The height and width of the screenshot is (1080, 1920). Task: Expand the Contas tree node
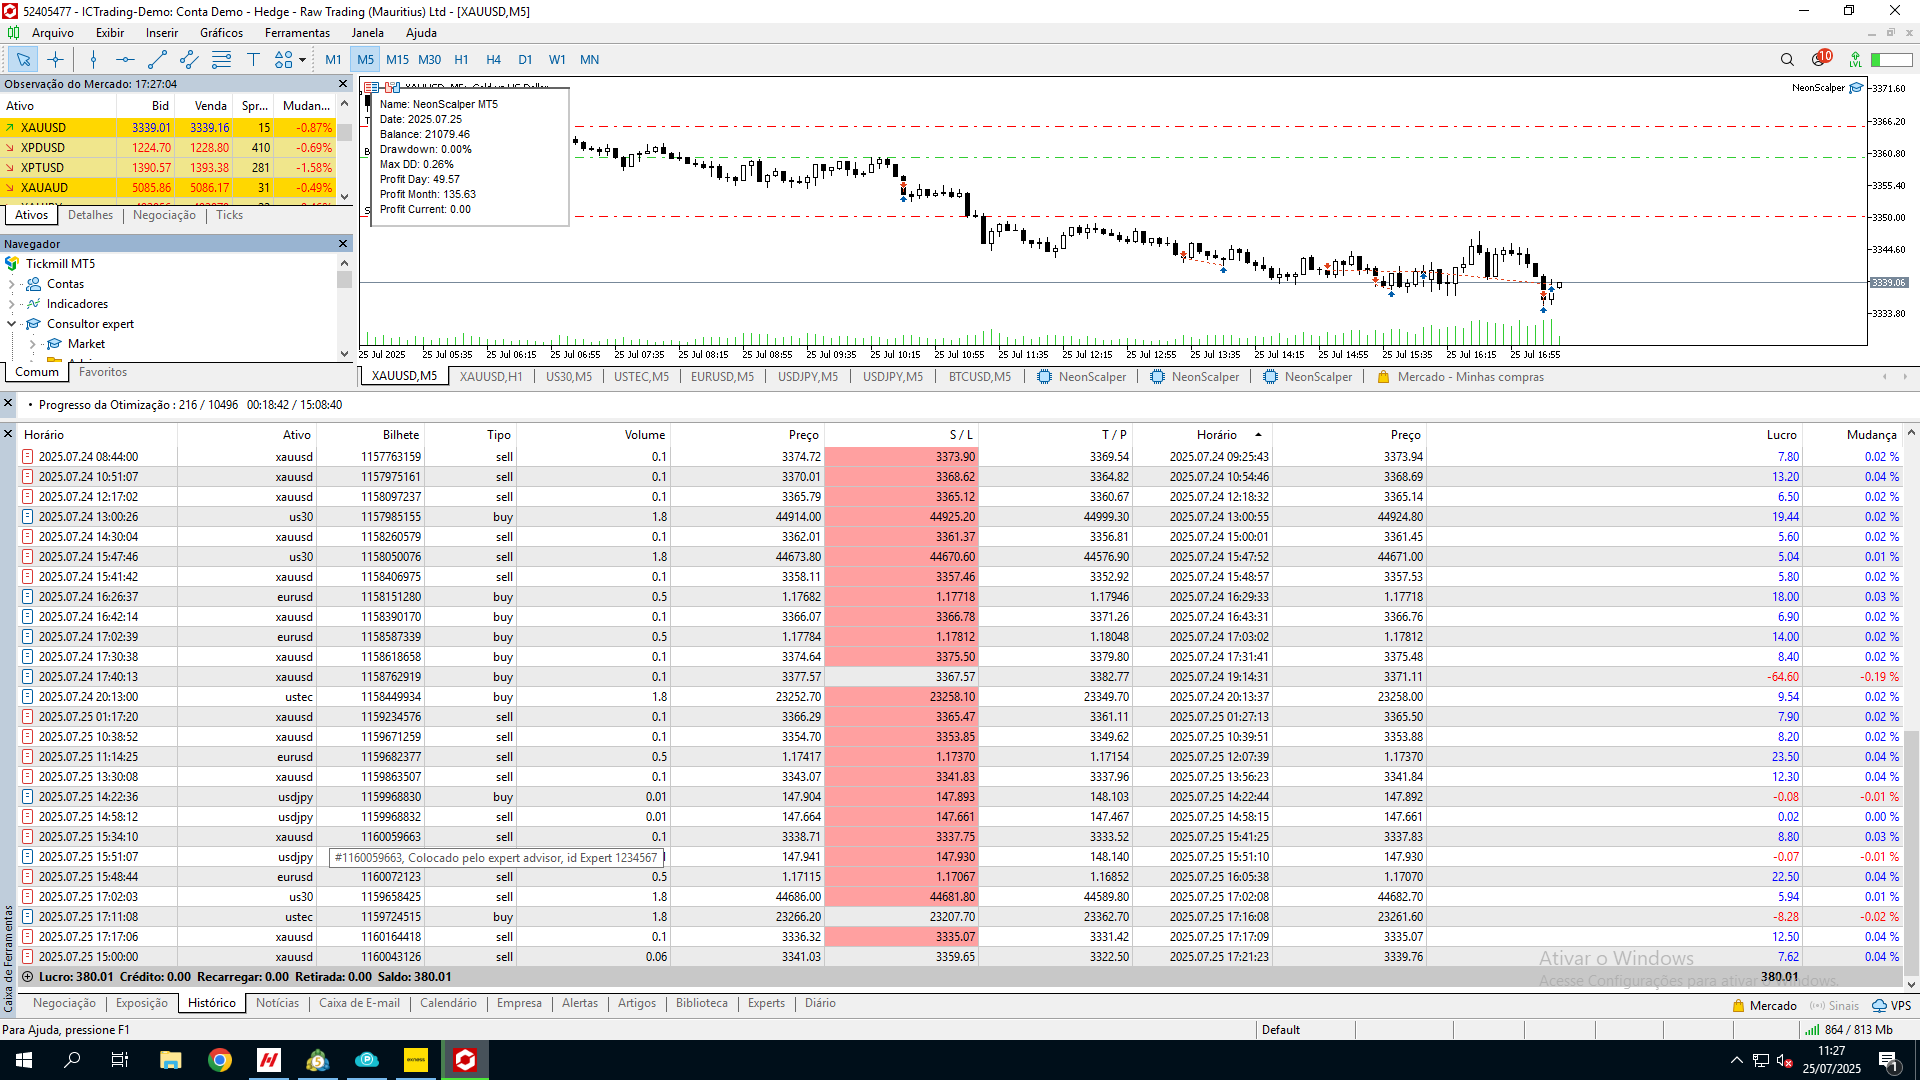tap(12, 284)
